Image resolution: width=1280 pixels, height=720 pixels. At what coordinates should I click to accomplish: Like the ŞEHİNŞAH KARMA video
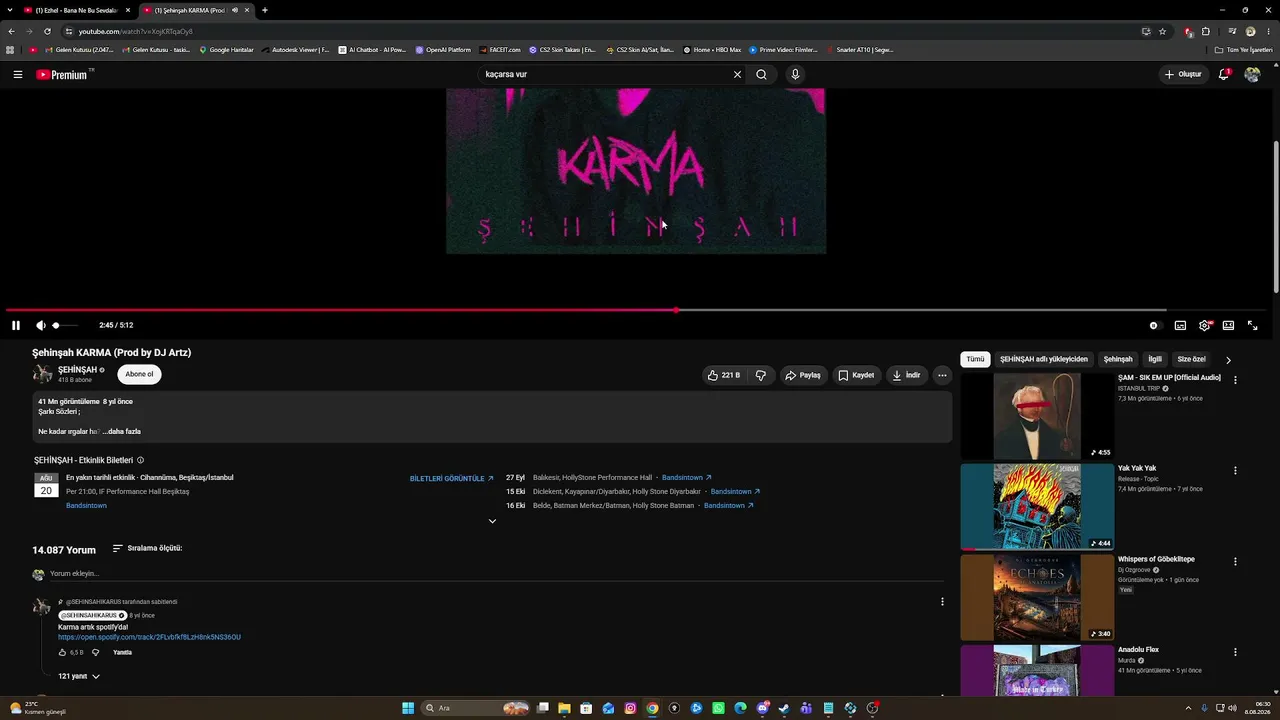click(x=723, y=375)
